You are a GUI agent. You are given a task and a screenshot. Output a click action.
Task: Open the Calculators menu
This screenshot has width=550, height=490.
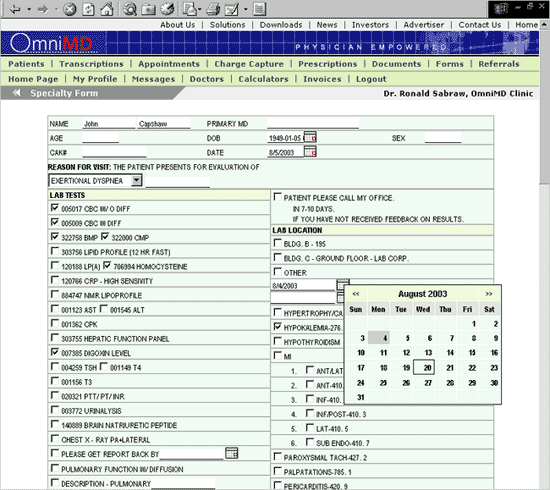pyautogui.click(x=263, y=79)
